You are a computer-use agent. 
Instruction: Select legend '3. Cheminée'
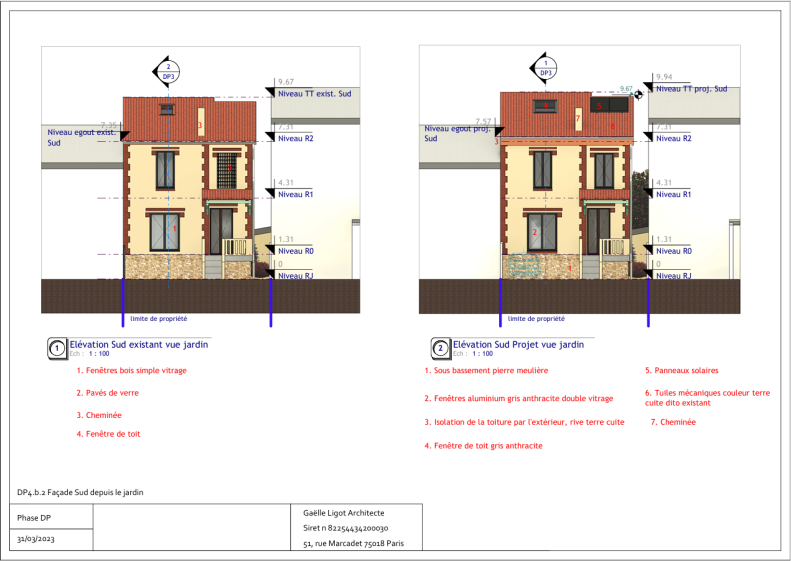[99, 415]
